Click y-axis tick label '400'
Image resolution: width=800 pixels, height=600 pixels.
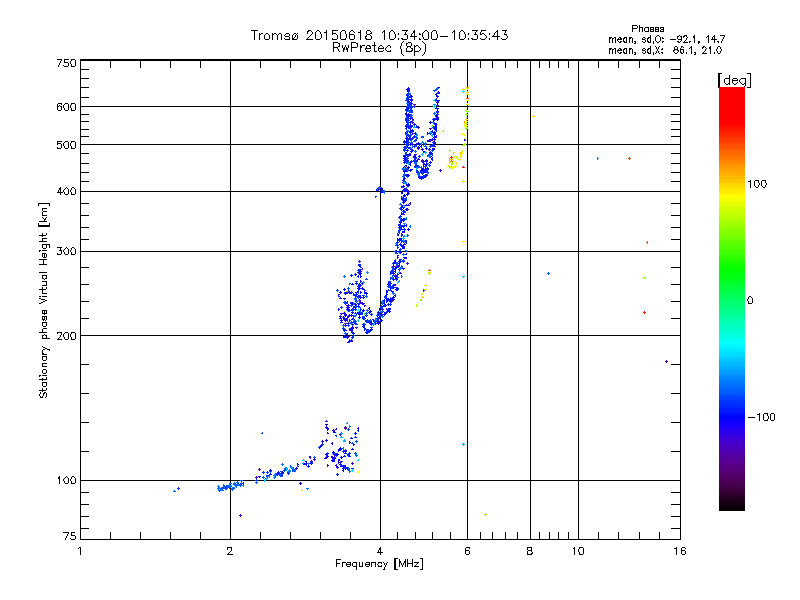tap(66, 191)
